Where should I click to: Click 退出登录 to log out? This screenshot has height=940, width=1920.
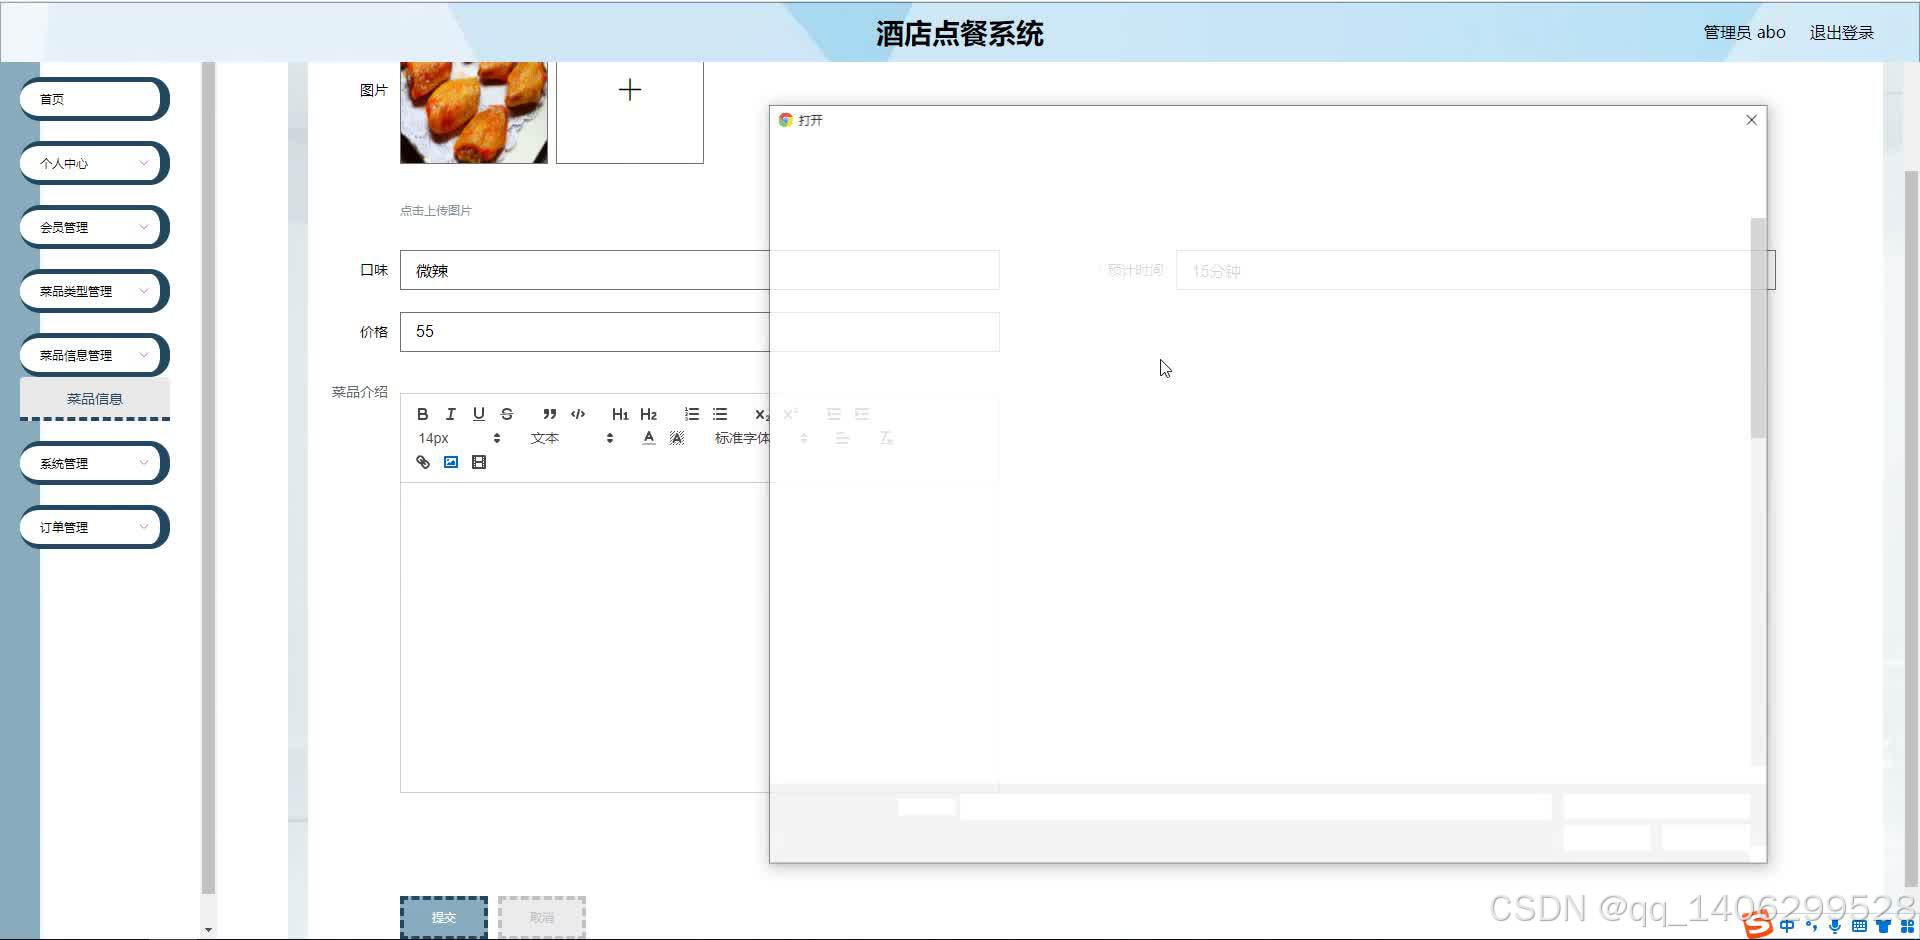coord(1841,33)
